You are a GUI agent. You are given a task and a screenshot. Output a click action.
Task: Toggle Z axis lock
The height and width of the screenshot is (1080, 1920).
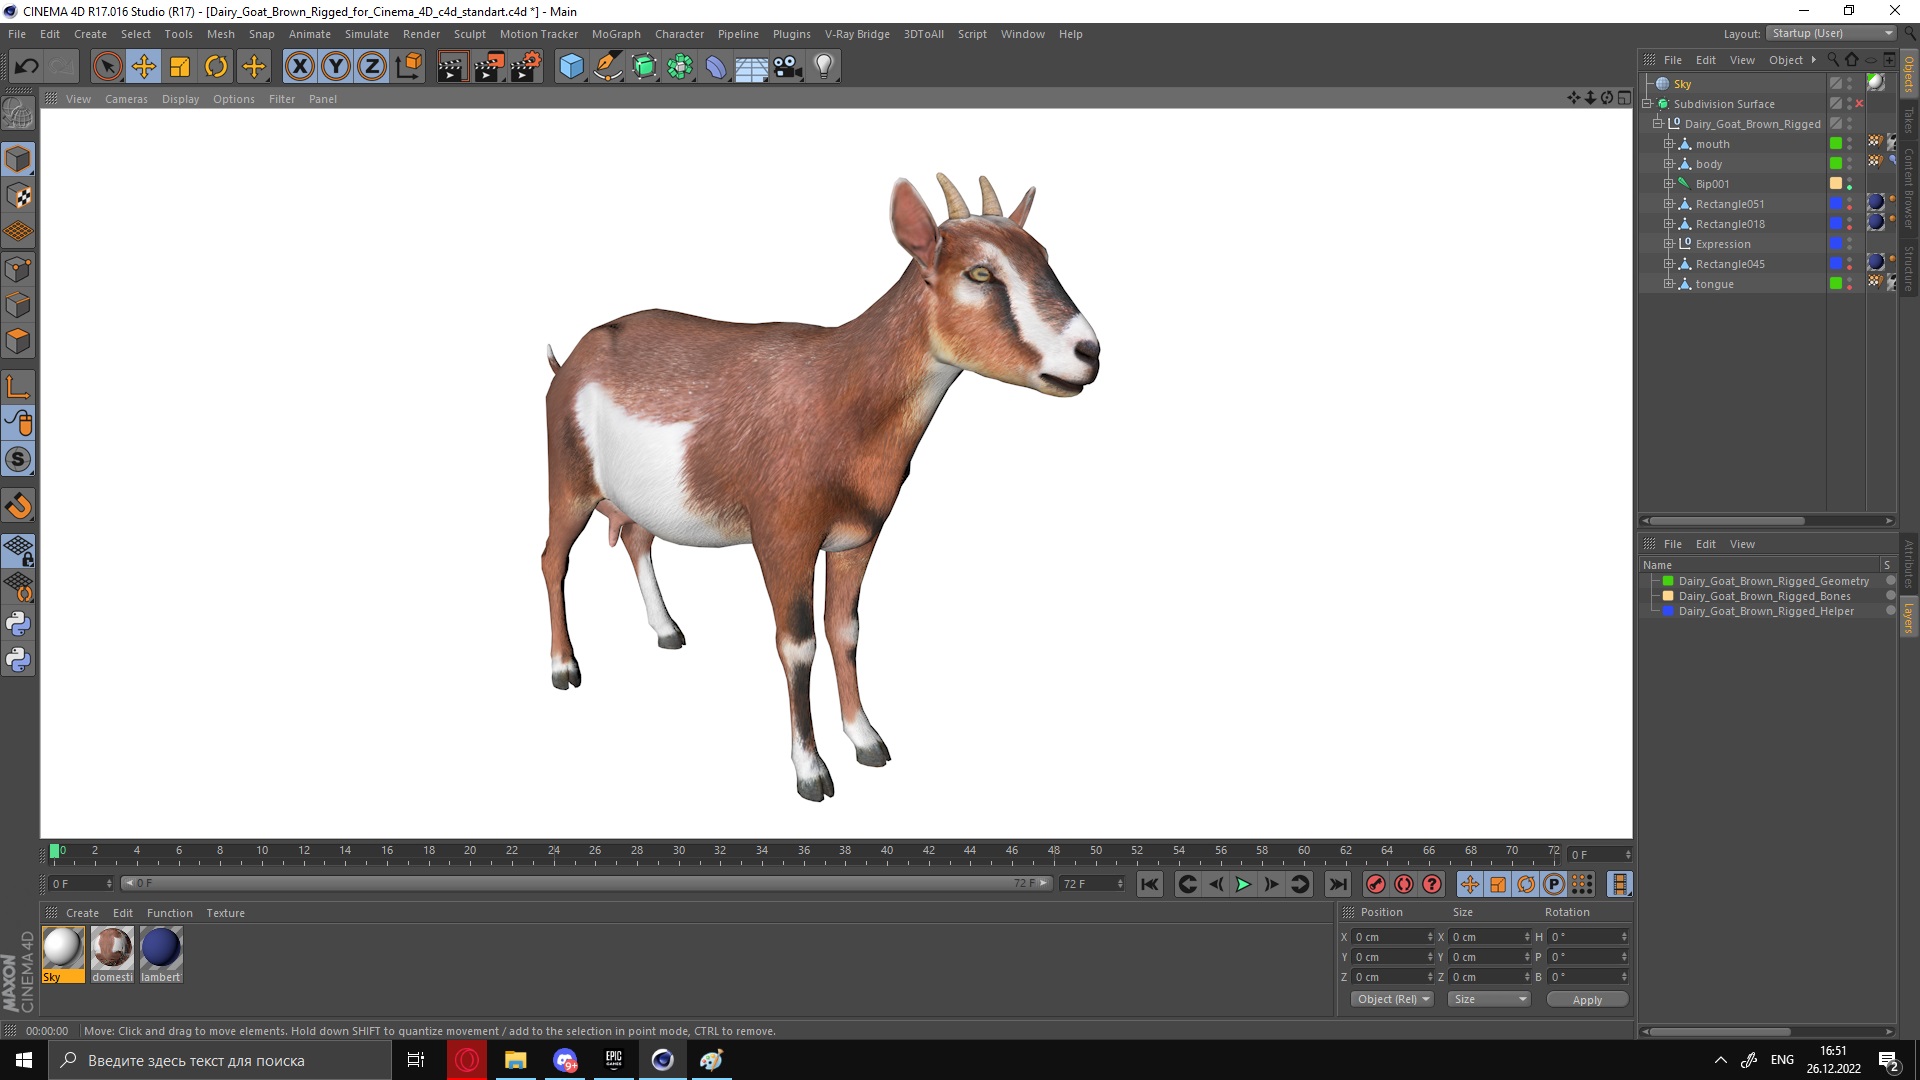372,67
